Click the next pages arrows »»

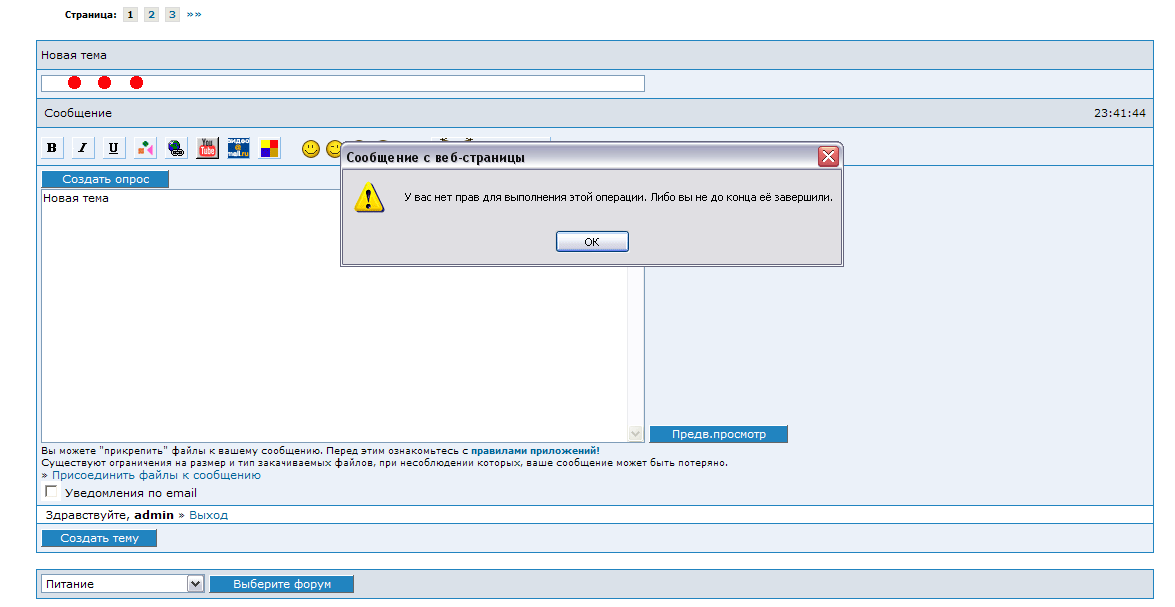pyautogui.click(x=194, y=15)
